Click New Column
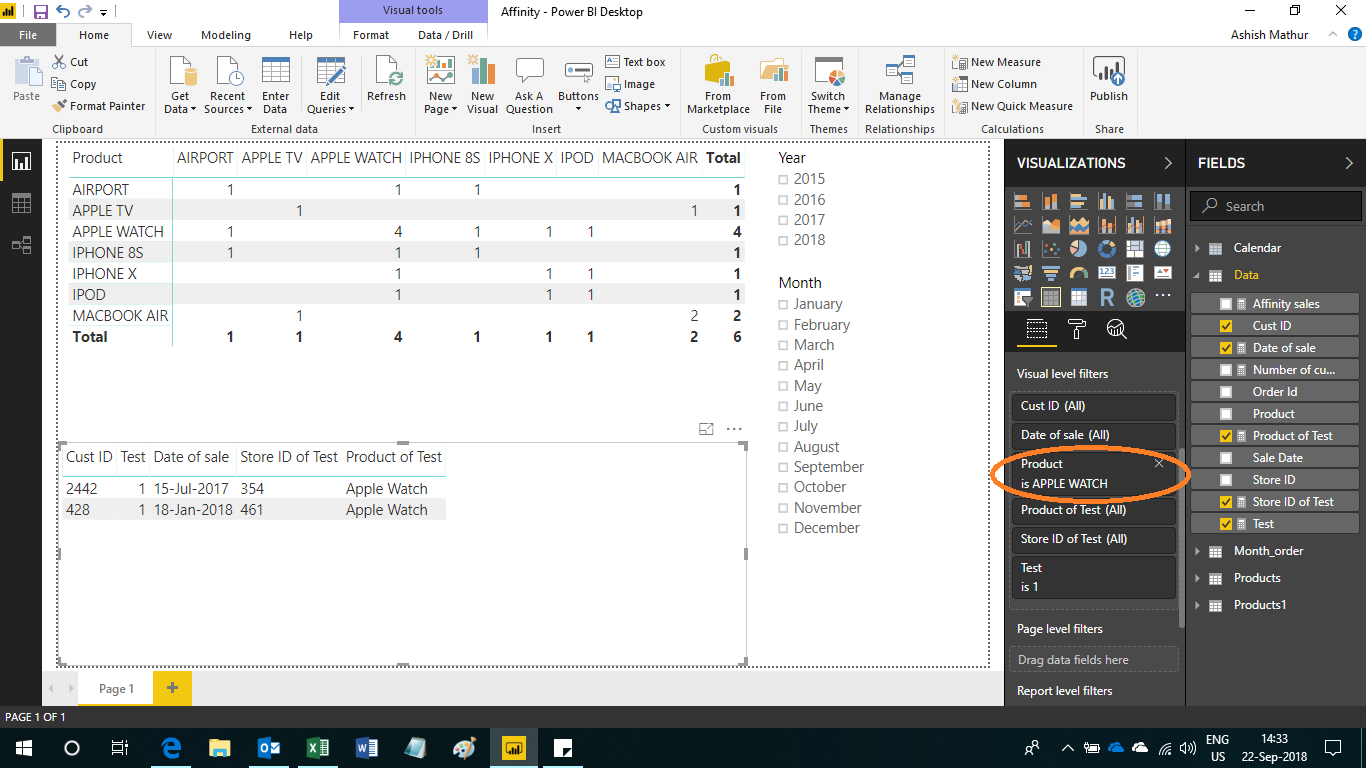1366x768 pixels. 994,84
